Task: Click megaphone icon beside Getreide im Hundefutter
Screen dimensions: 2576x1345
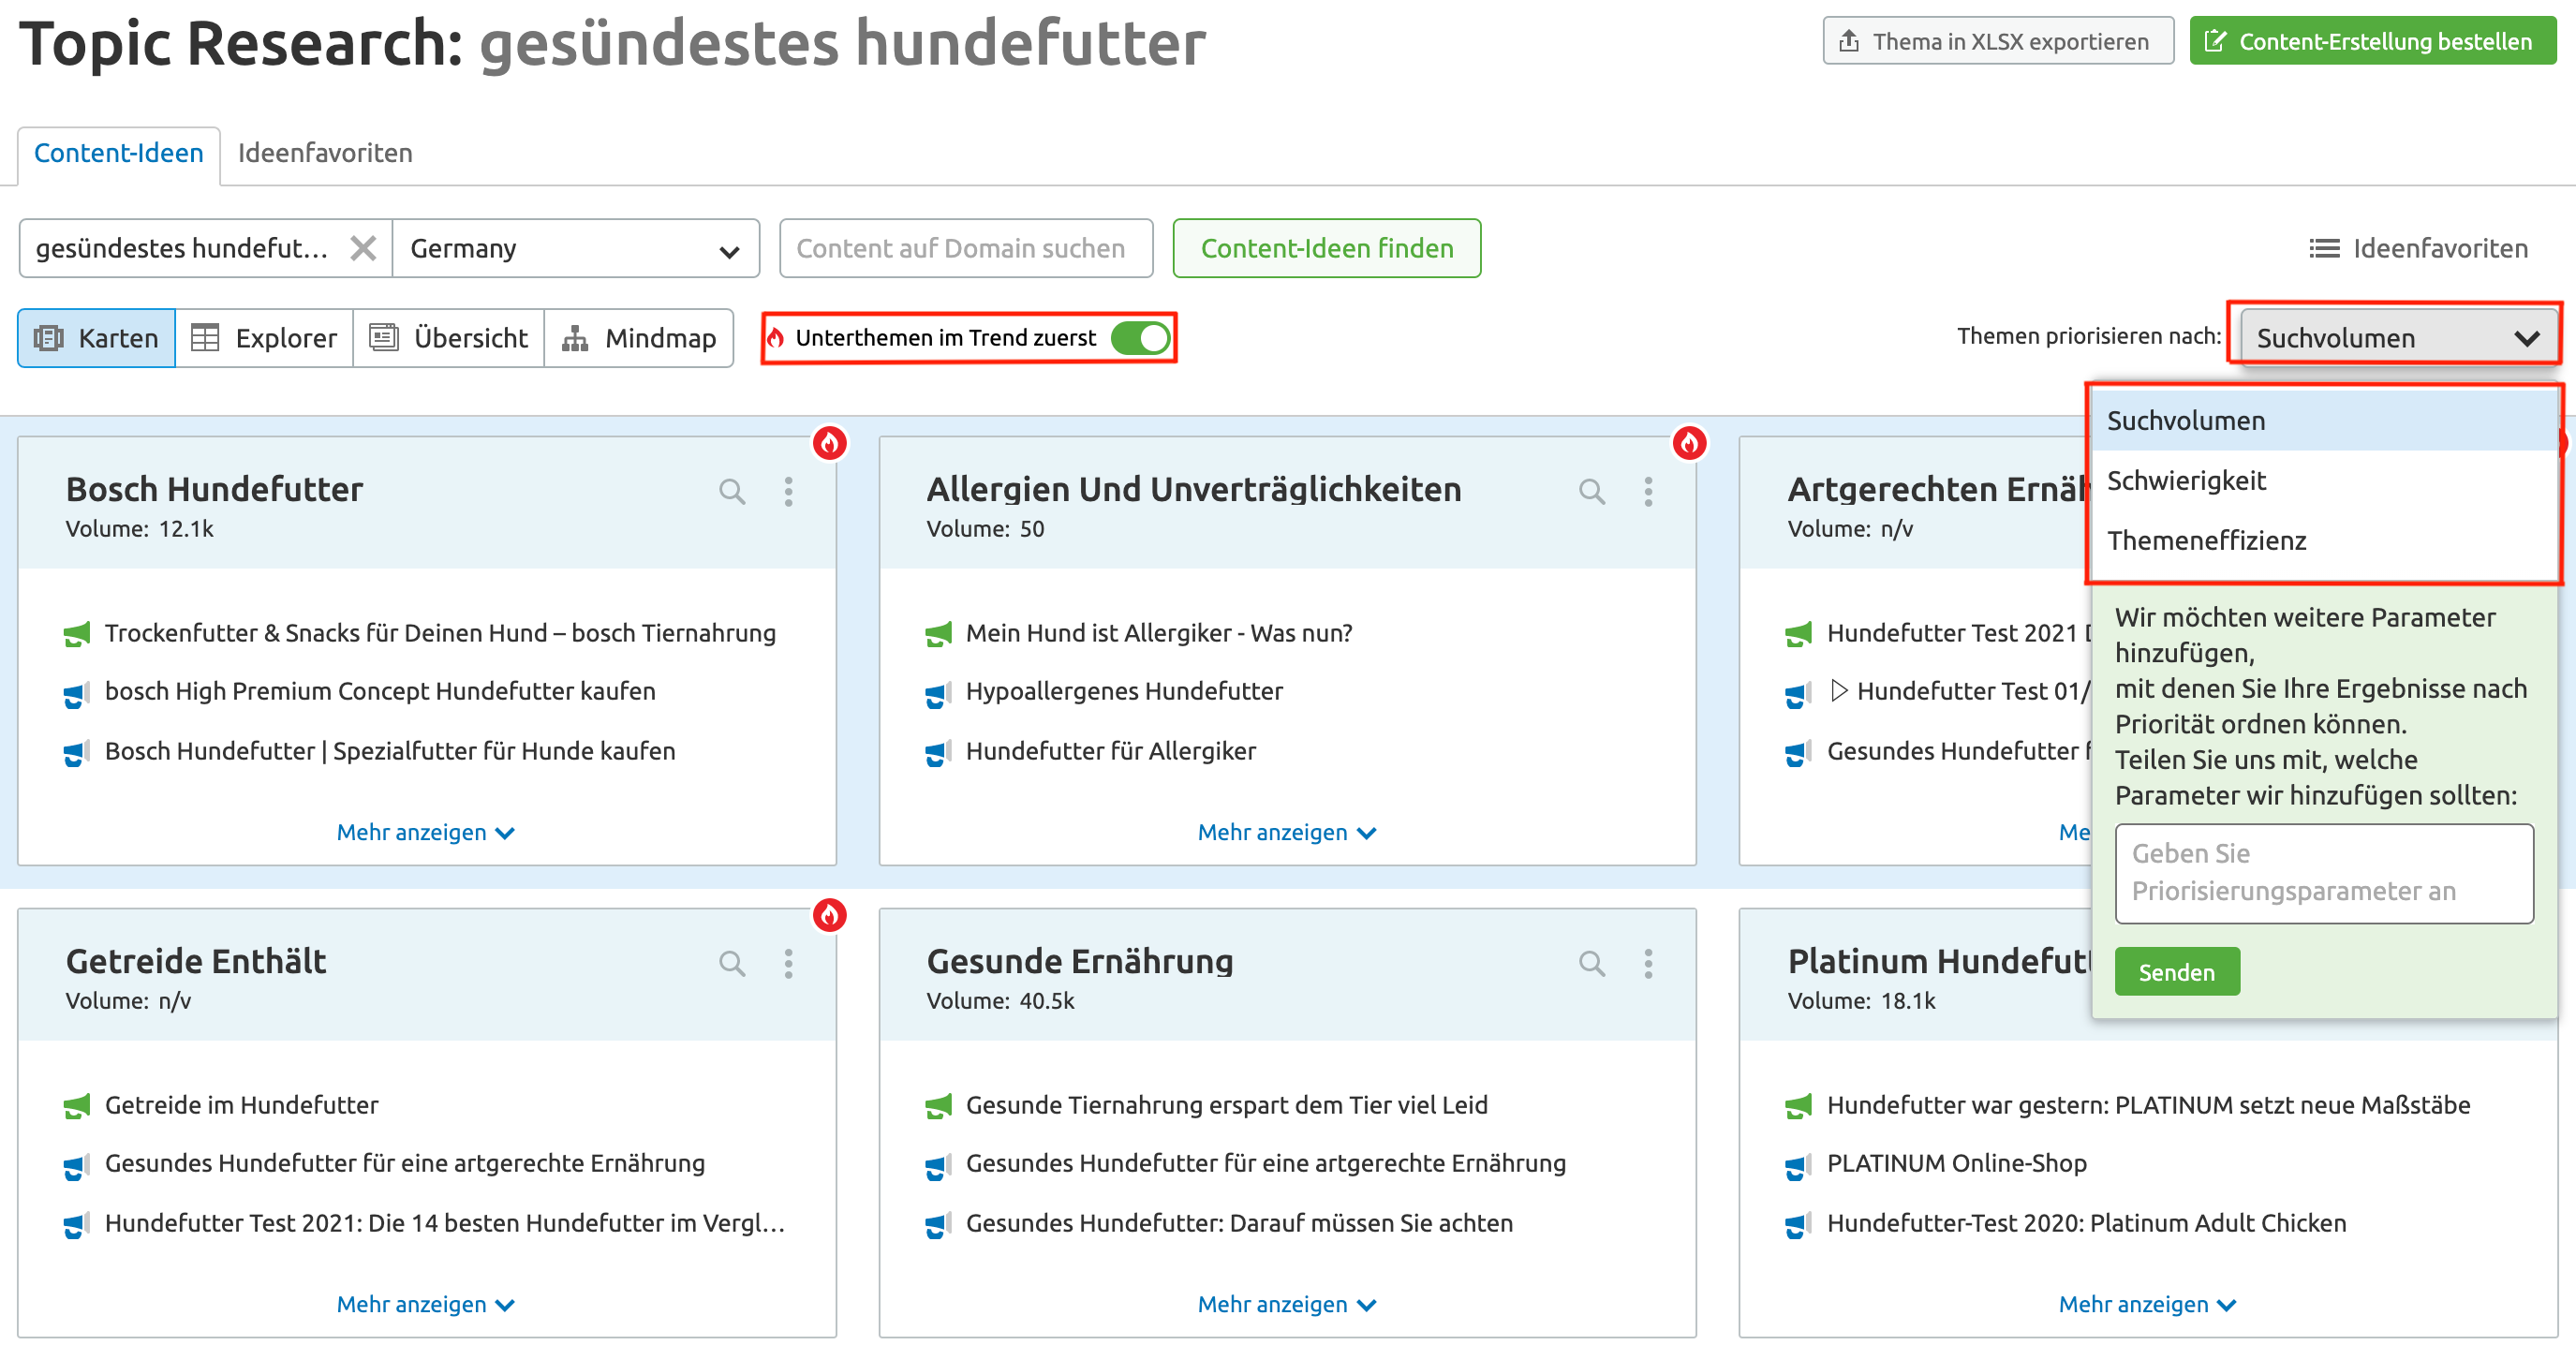Action: coord(77,1106)
